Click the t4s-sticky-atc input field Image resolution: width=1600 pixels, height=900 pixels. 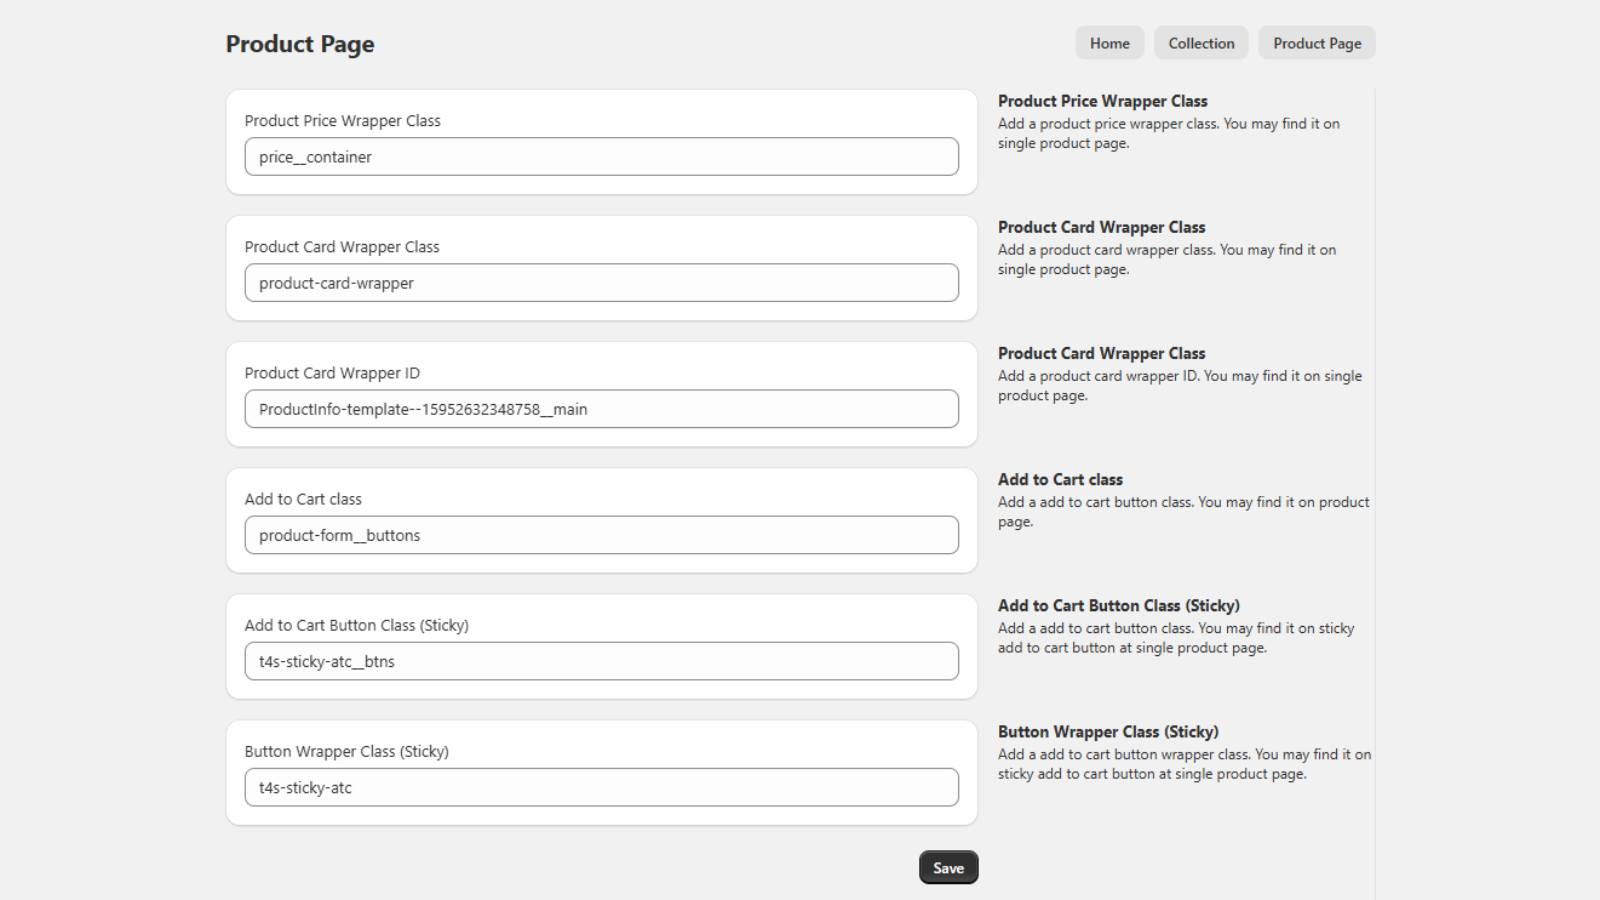tap(600, 787)
